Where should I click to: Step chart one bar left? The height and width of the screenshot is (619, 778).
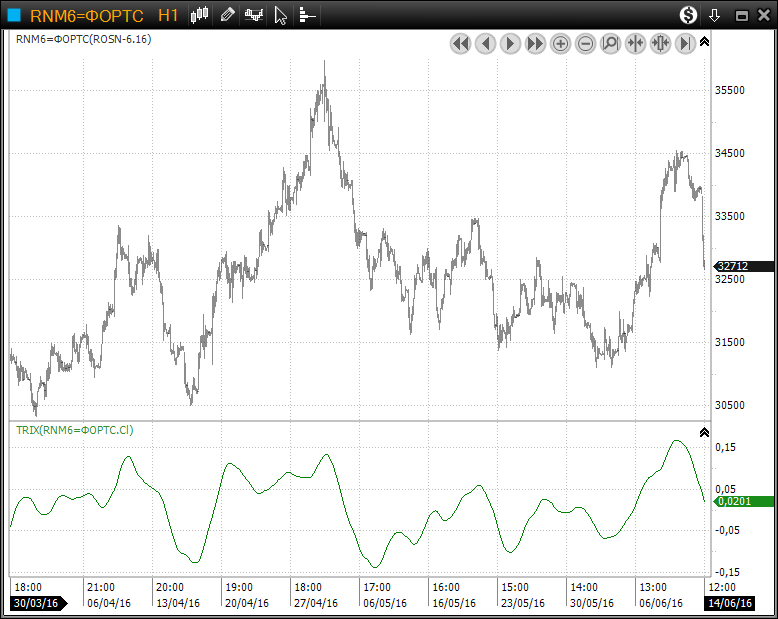[485, 43]
